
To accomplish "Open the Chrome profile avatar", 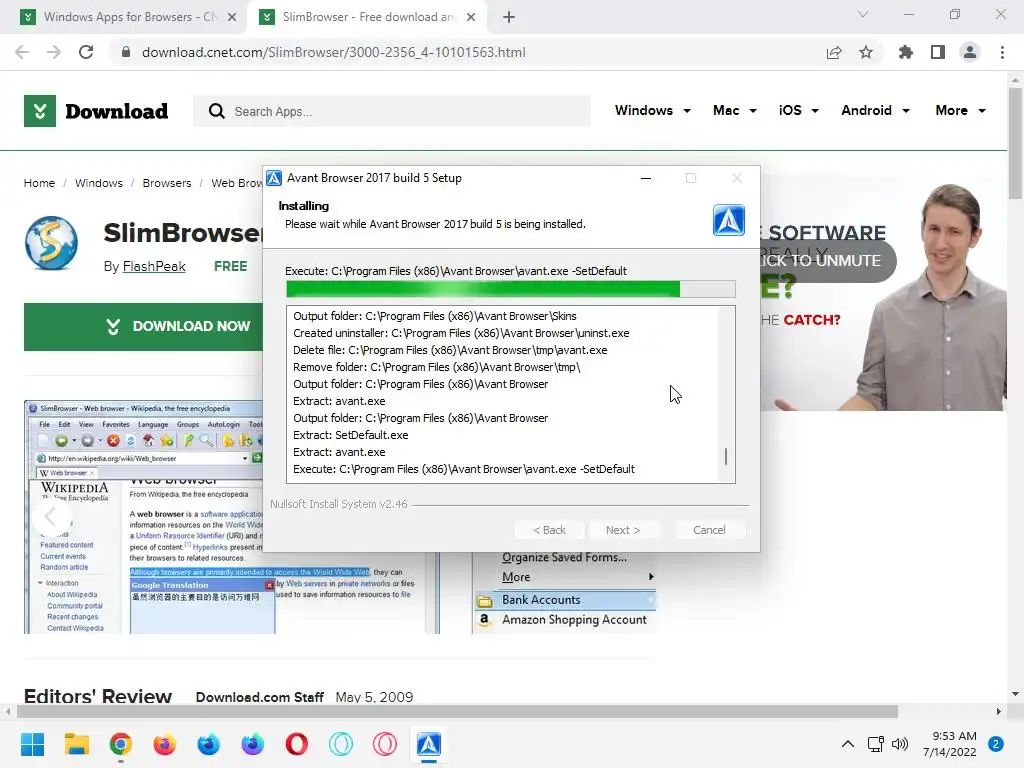I will point(970,52).
